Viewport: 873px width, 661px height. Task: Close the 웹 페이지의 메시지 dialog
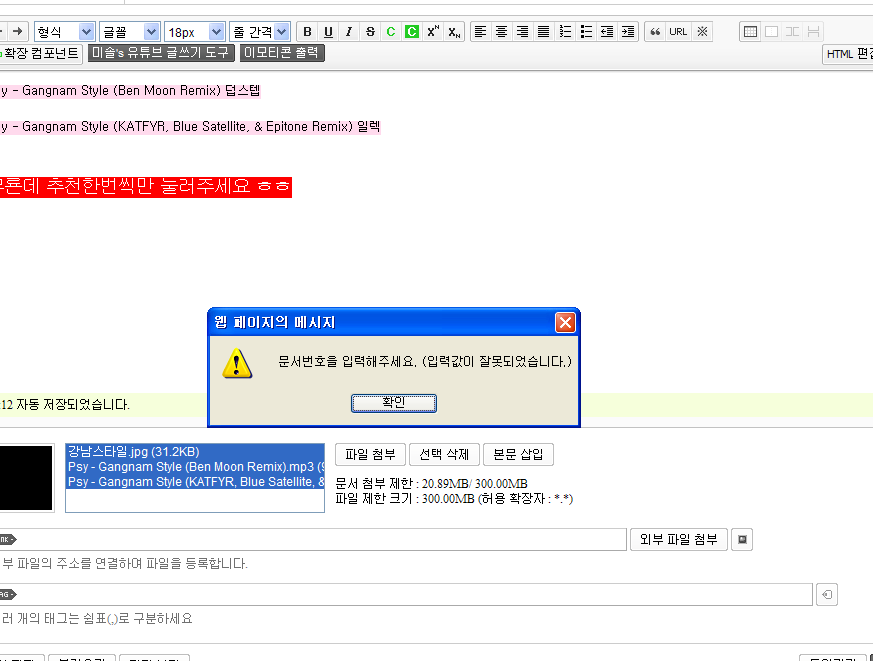coord(565,322)
